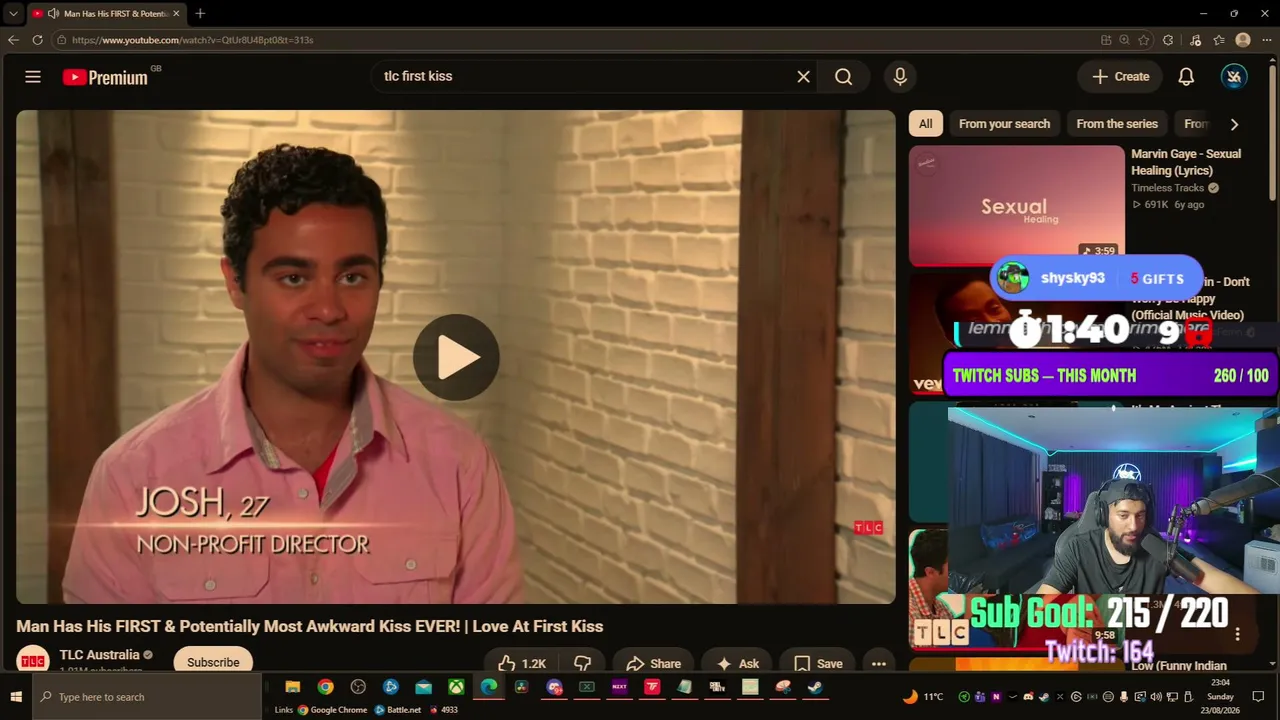Switch to the 'Man Has His FIRST' browser tab
The image size is (1280, 720).
tap(105, 14)
